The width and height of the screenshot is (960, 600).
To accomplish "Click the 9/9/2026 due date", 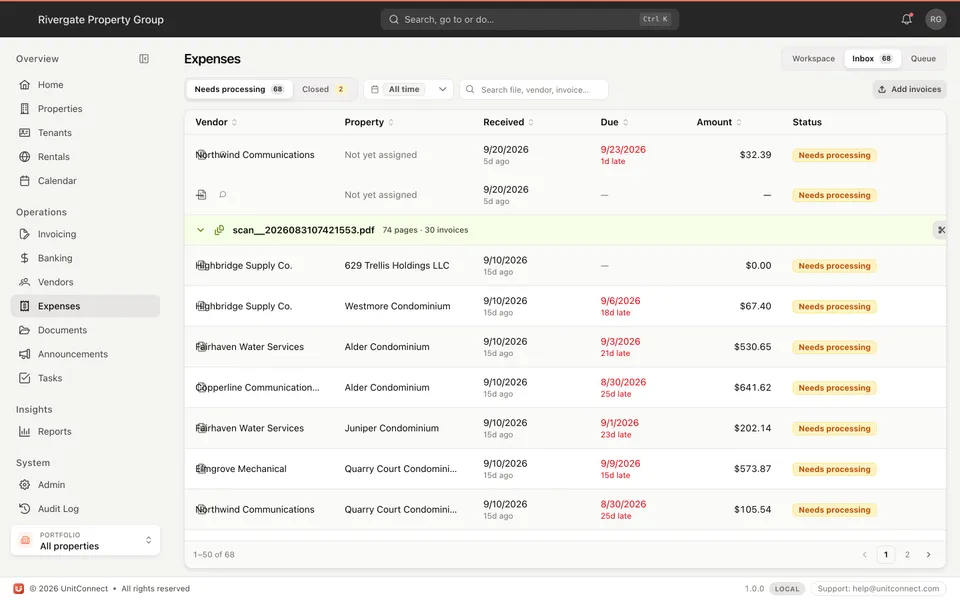I will tap(620, 463).
